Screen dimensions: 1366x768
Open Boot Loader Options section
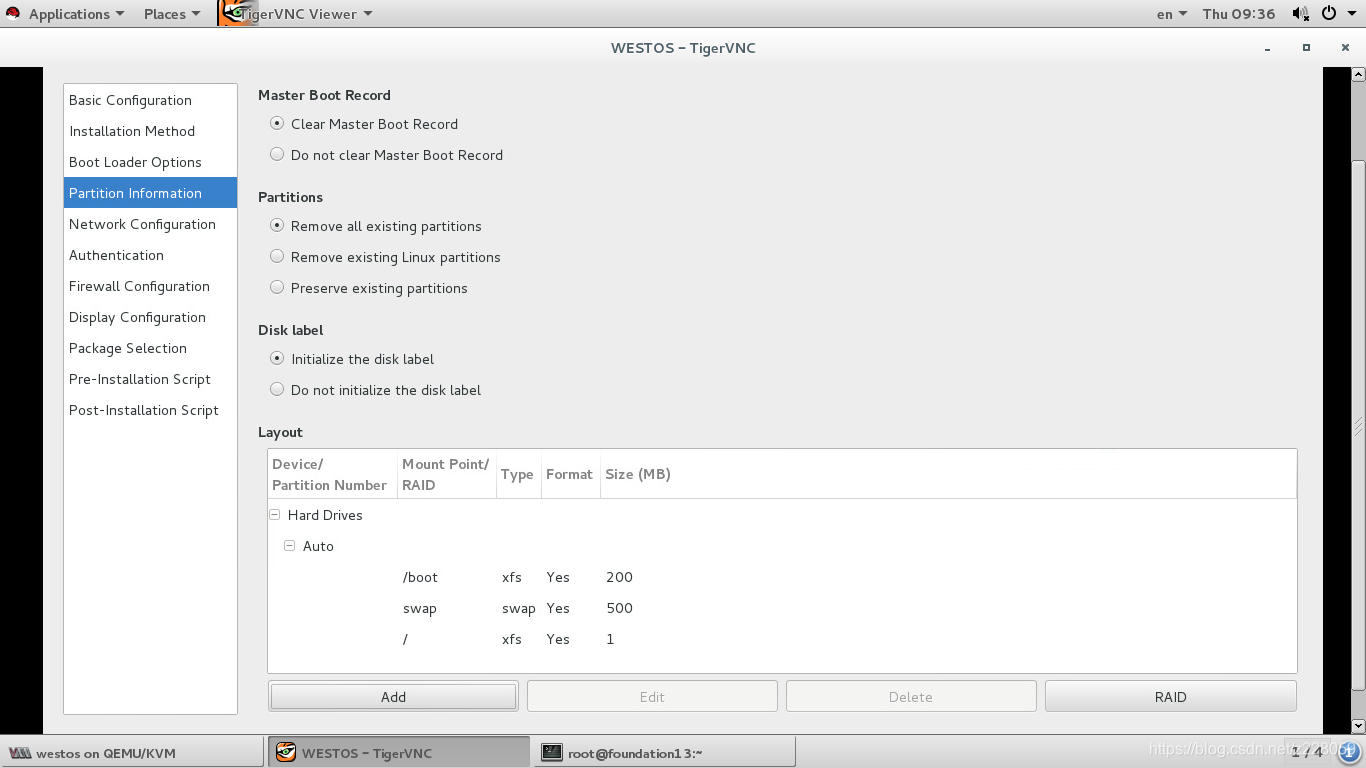tap(150, 162)
